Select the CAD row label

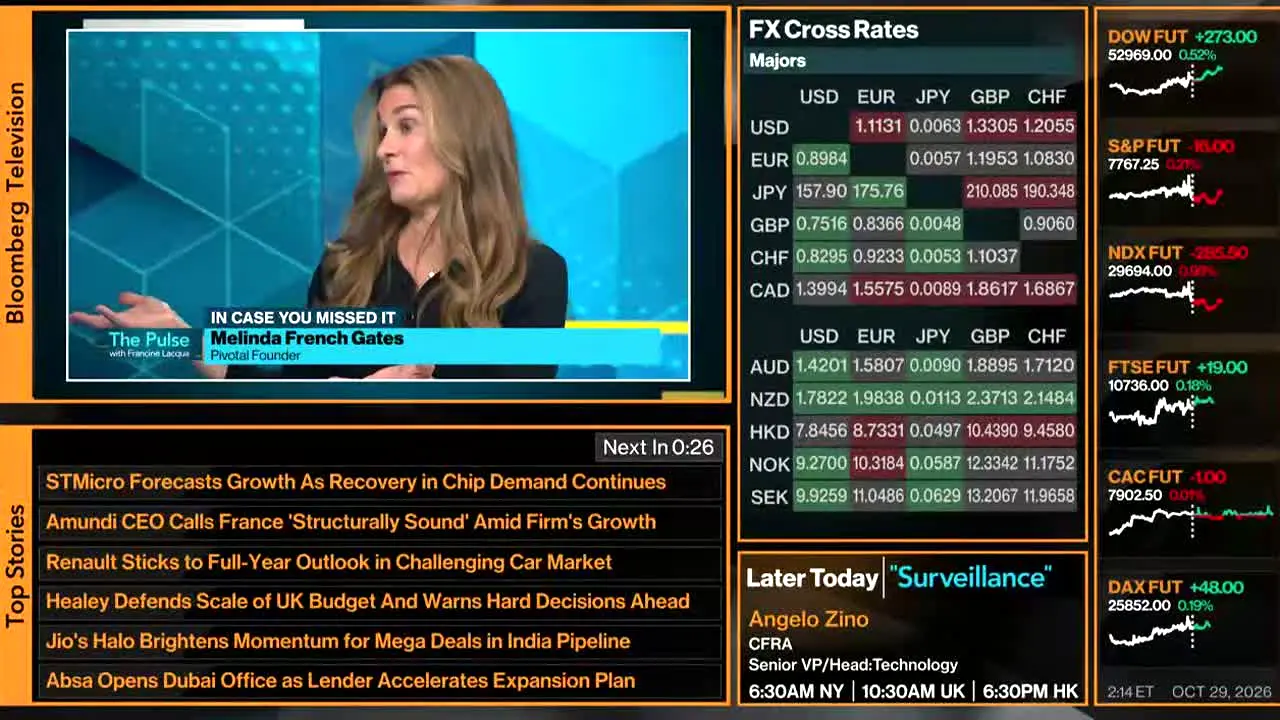click(769, 290)
